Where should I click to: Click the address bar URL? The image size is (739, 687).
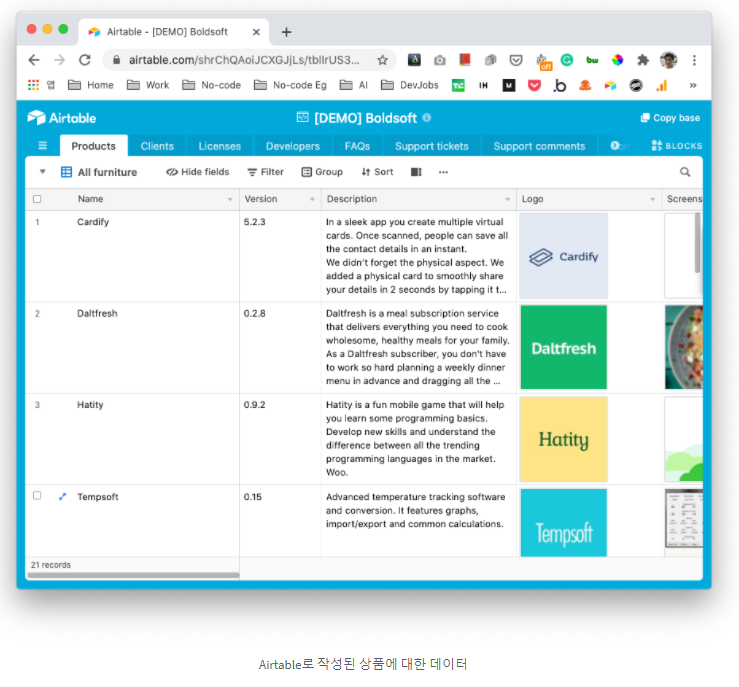tap(244, 60)
